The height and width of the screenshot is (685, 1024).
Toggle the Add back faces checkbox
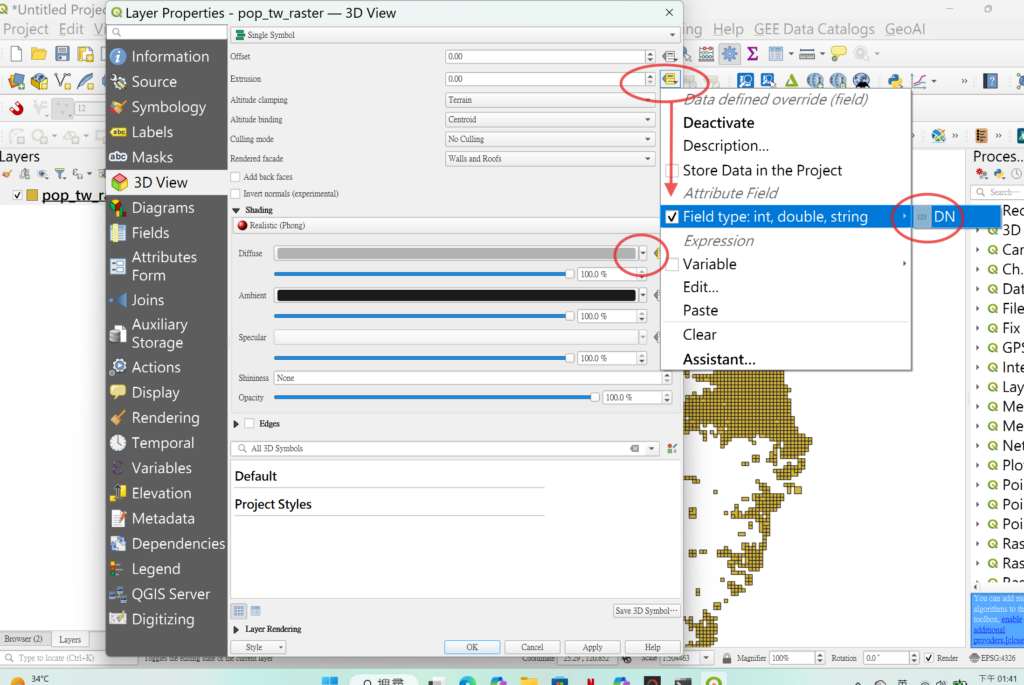[x=236, y=177]
